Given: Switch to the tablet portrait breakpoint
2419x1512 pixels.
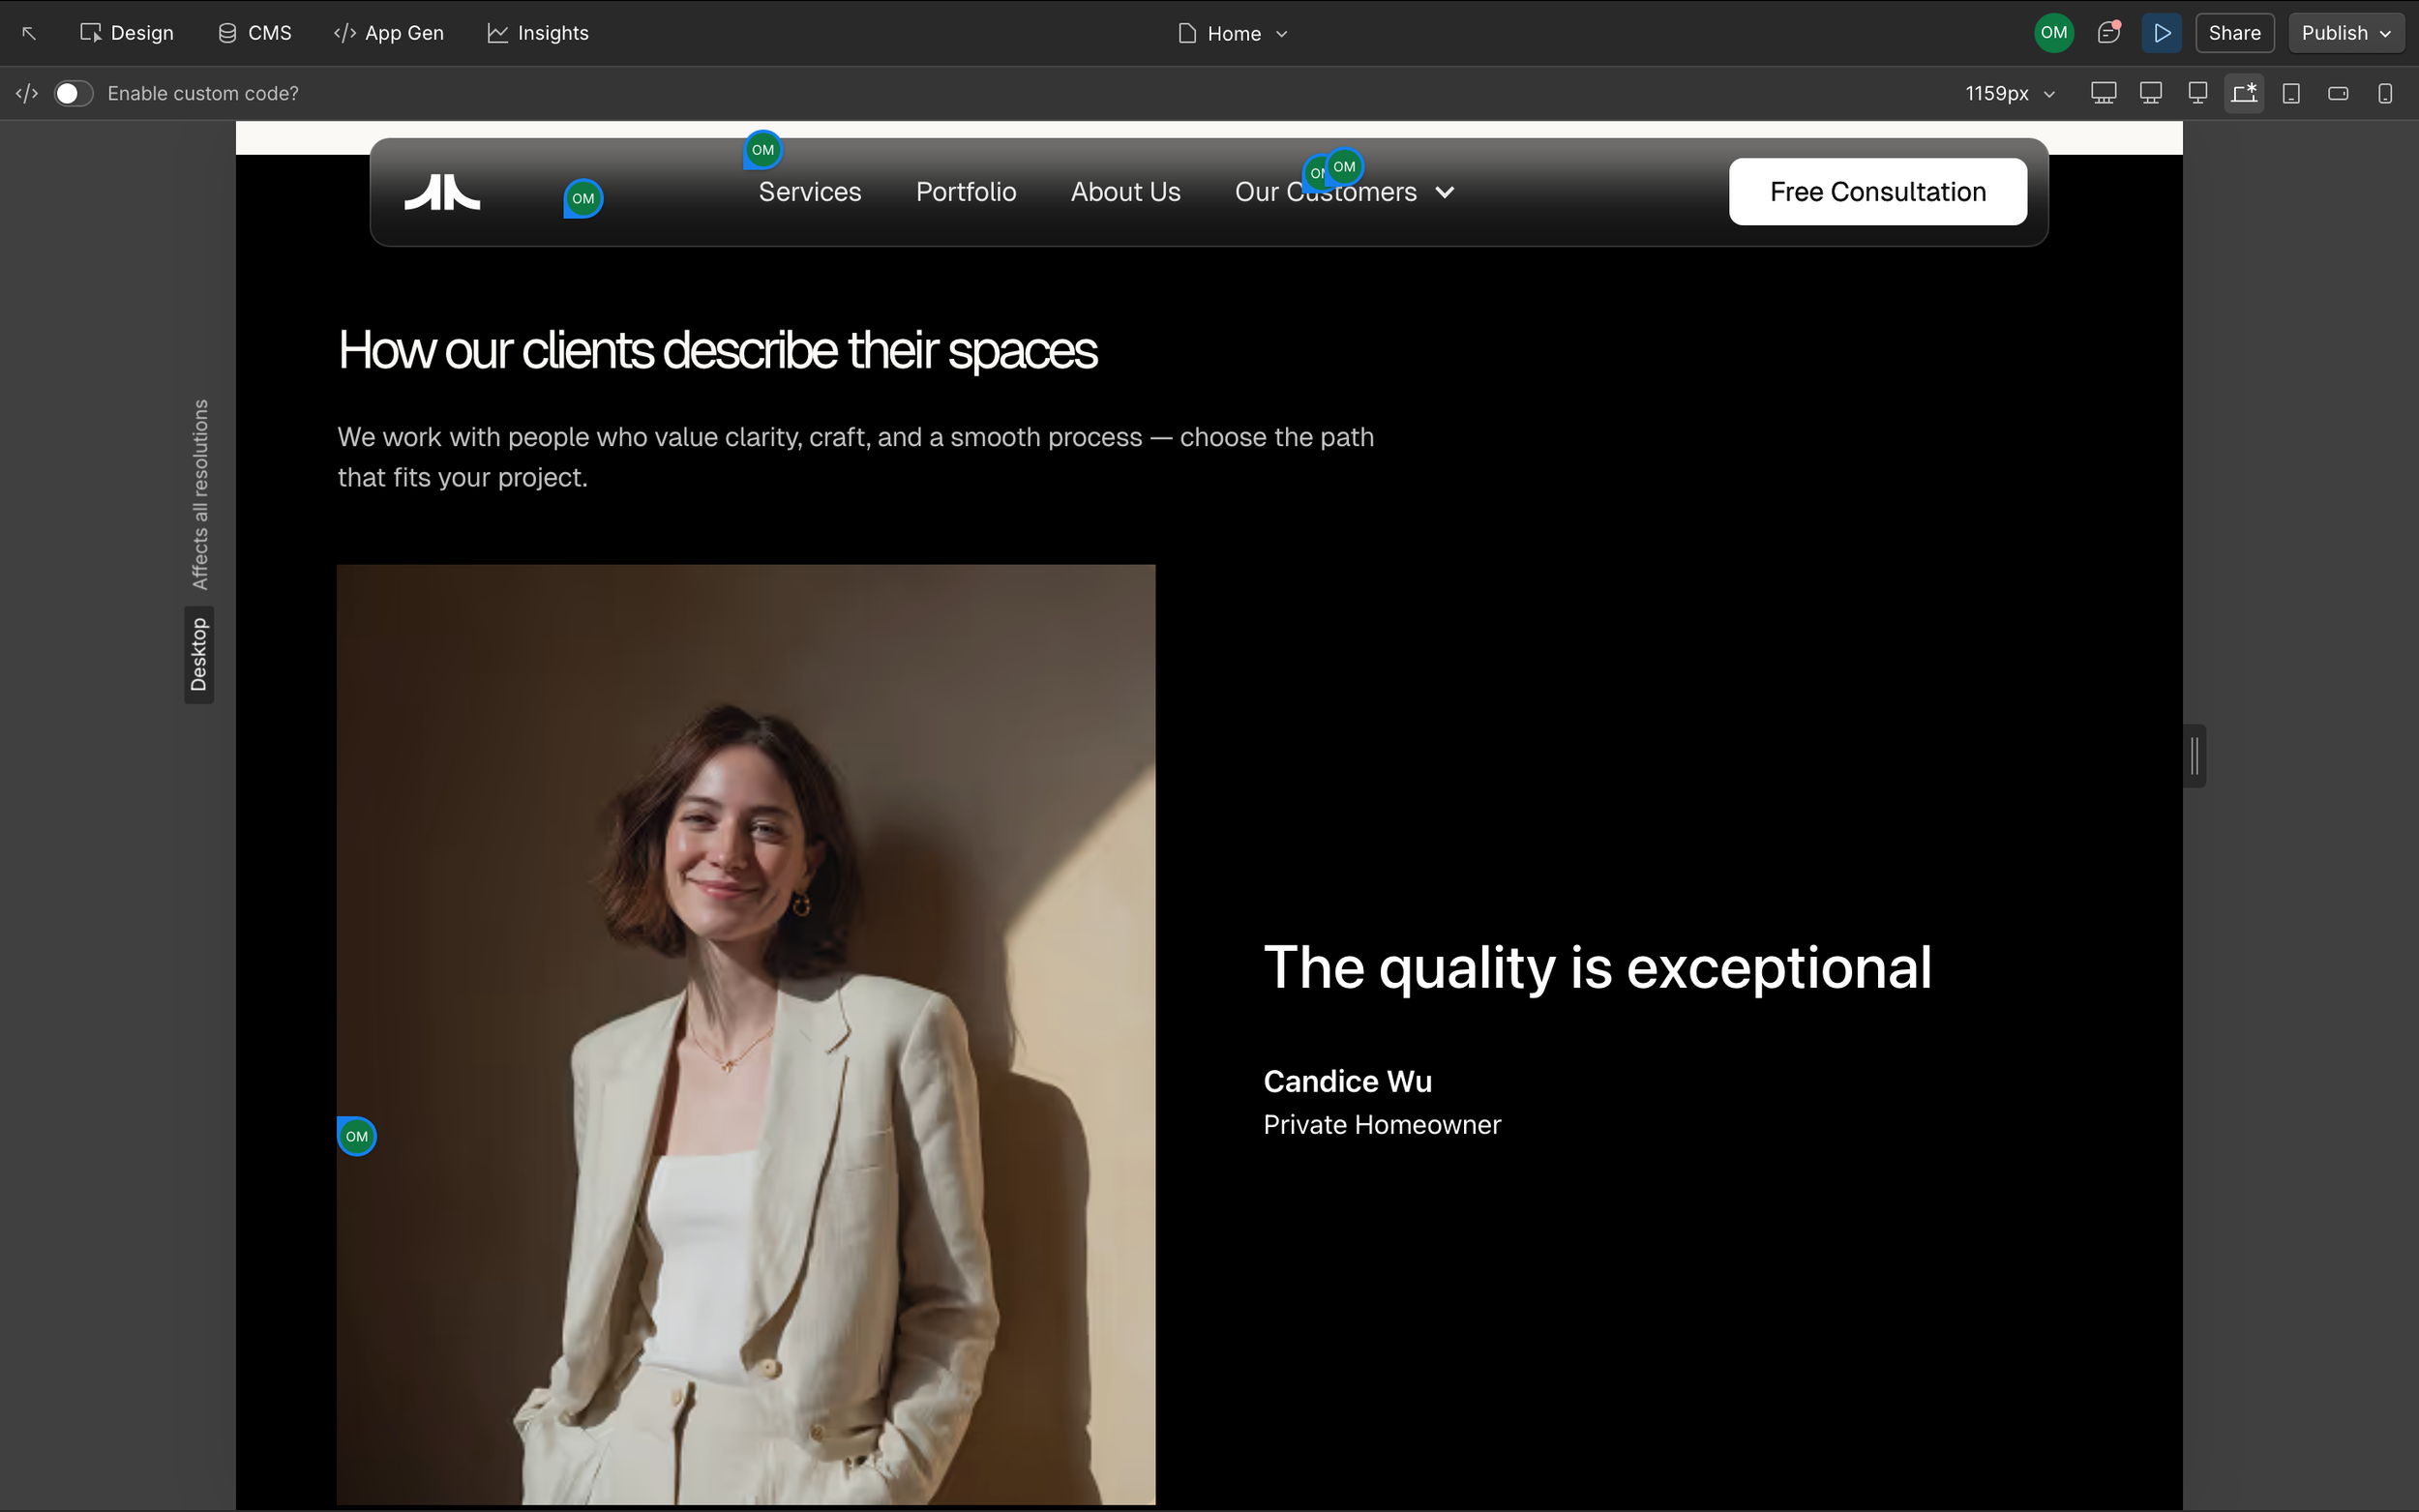Looking at the screenshot, I should point(2291,93).
